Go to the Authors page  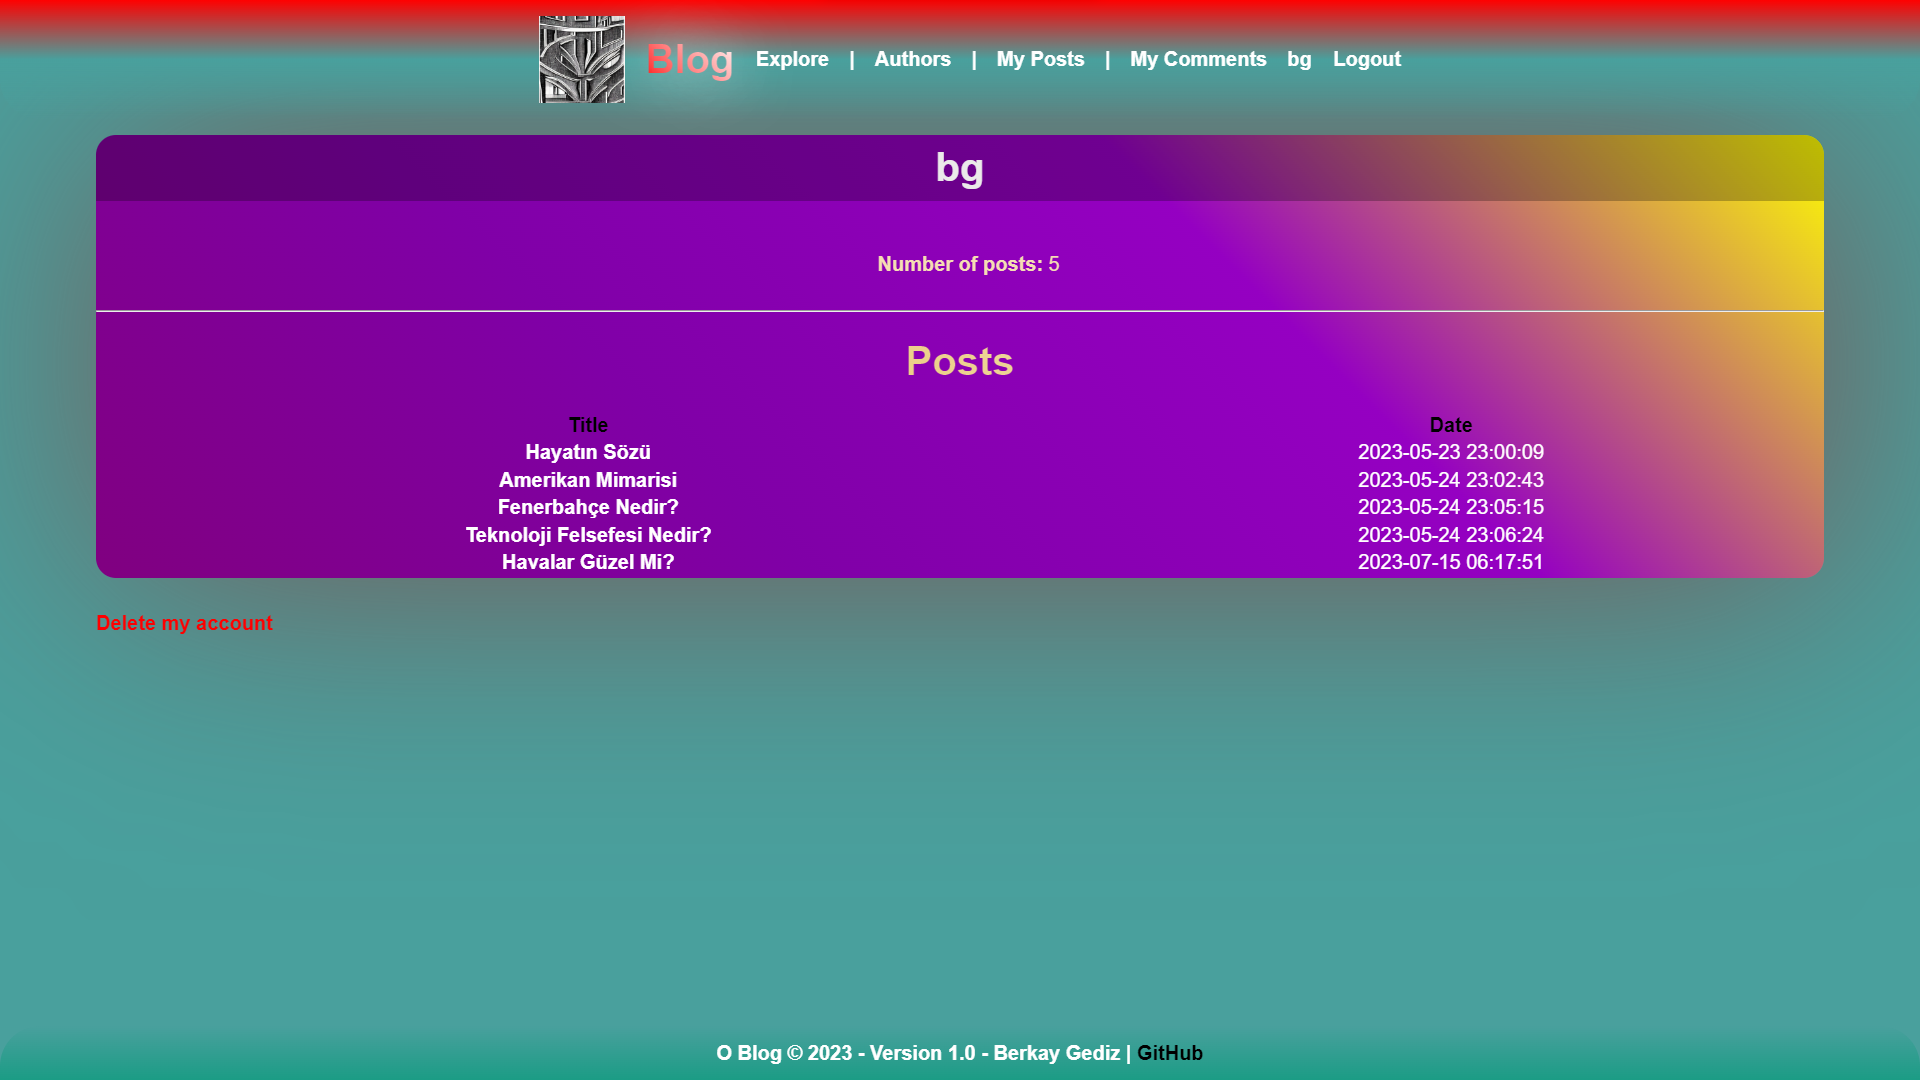[x=912, y=59]
